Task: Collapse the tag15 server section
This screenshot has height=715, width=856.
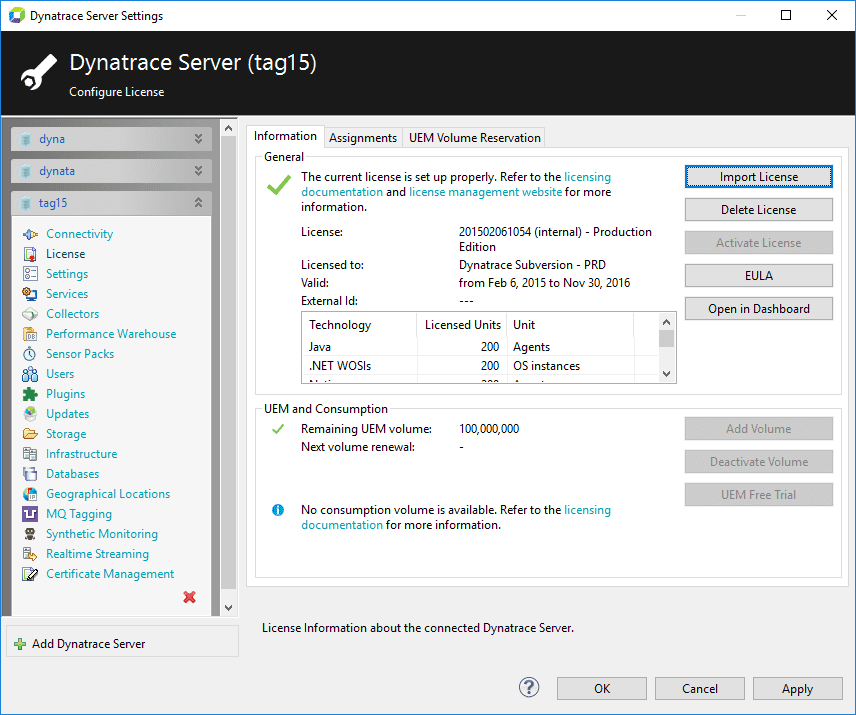Action: tap(198, 203)
